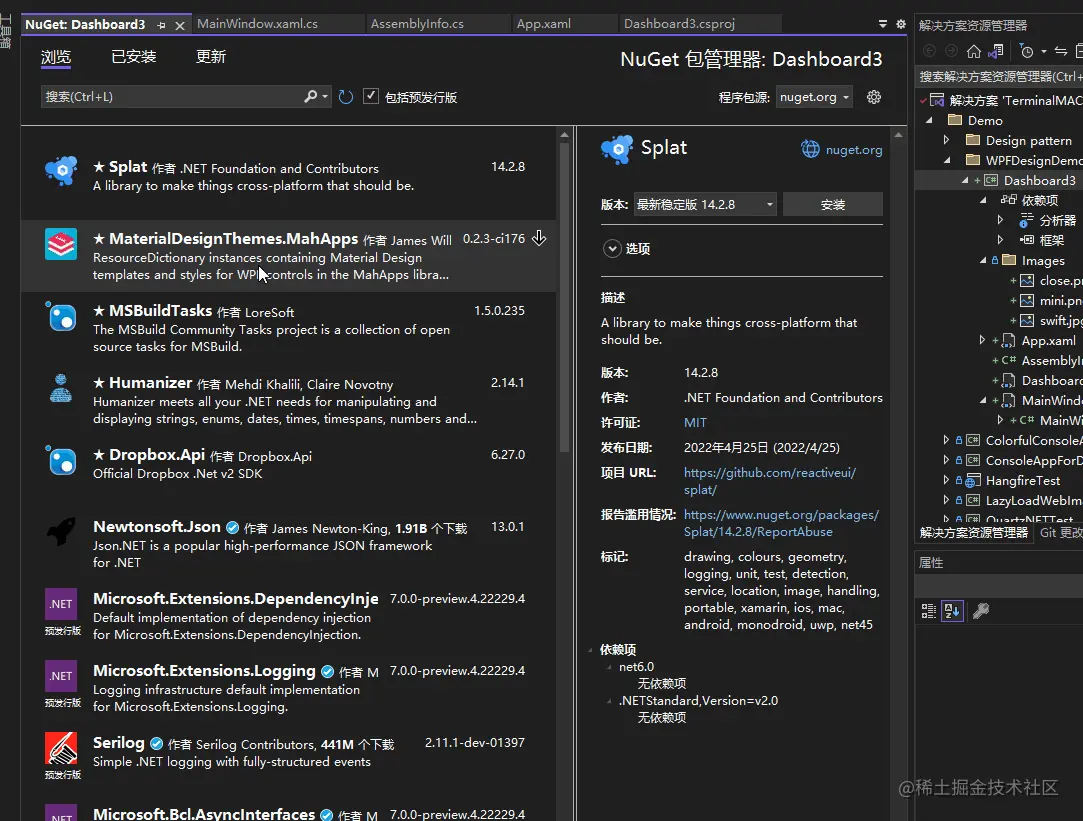The width and height of the screenshot is (1083, 821).
Task: Close the NuGet: Dashboard3 tab
Action: pyautogui.click(x=180, y=26)
